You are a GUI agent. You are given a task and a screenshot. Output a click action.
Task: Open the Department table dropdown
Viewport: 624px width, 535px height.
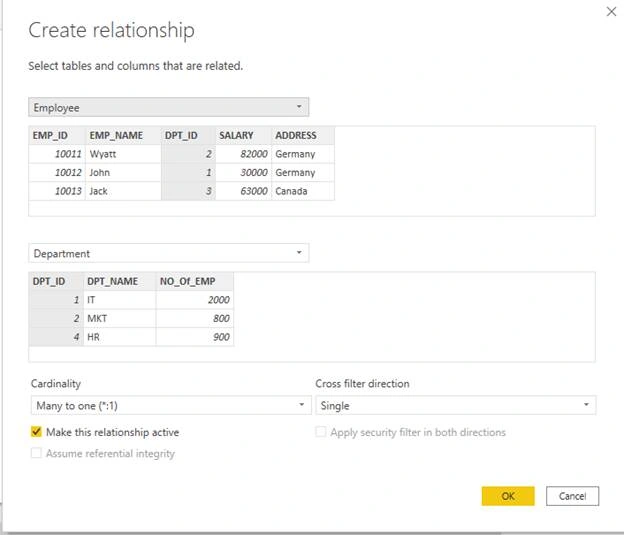coord(169,253)
